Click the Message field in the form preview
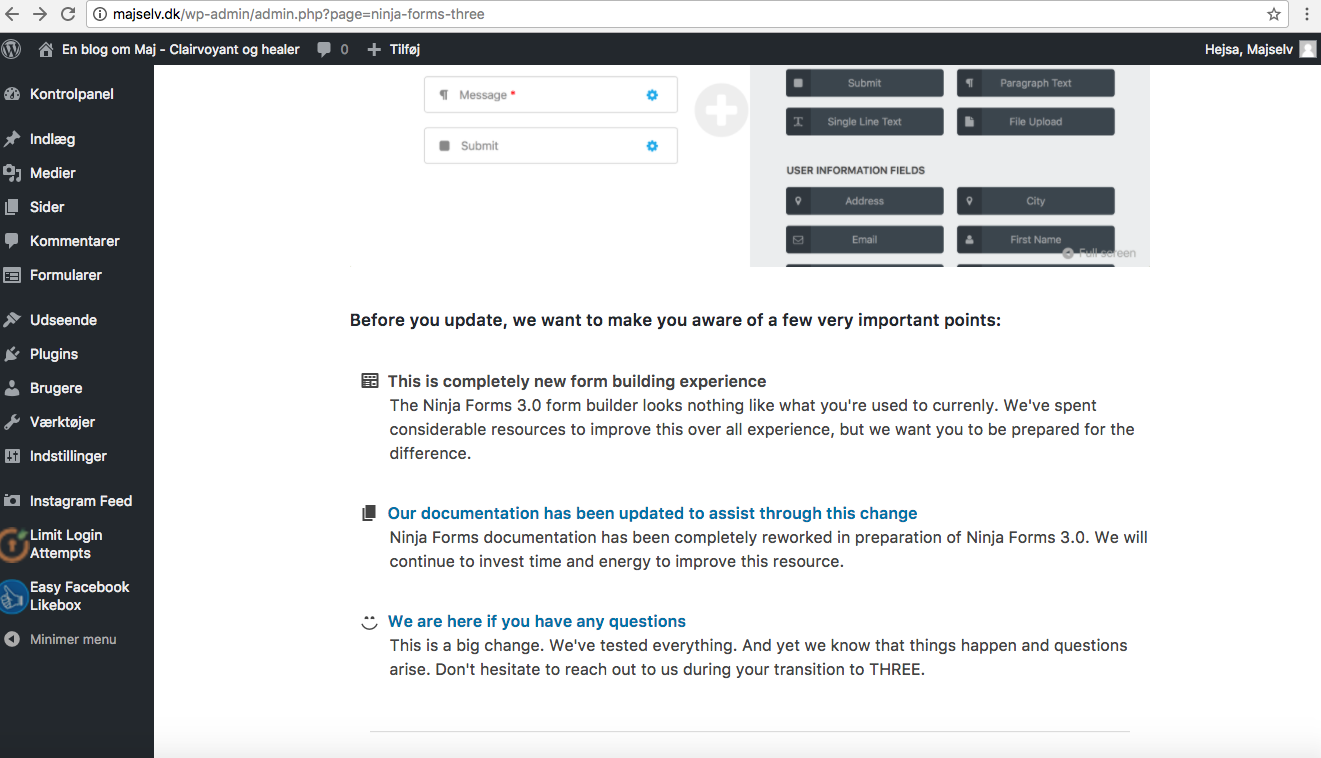Viewport: 1321px width, 758px height. pos(551,95)
